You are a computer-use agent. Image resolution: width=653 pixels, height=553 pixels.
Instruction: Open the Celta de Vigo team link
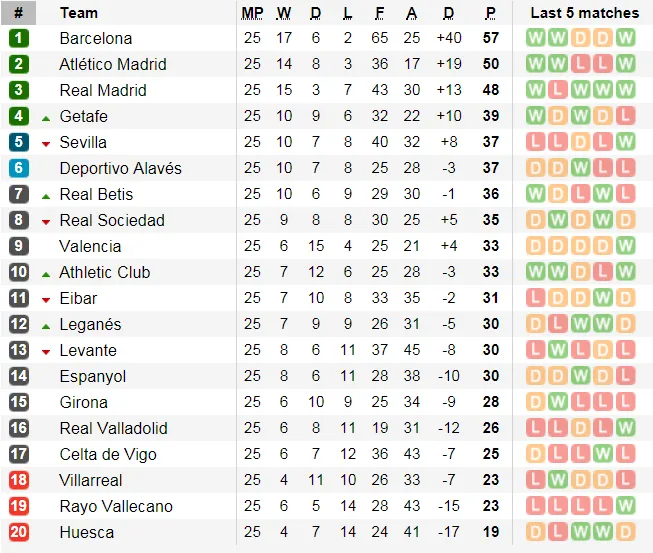click(107, 454)
